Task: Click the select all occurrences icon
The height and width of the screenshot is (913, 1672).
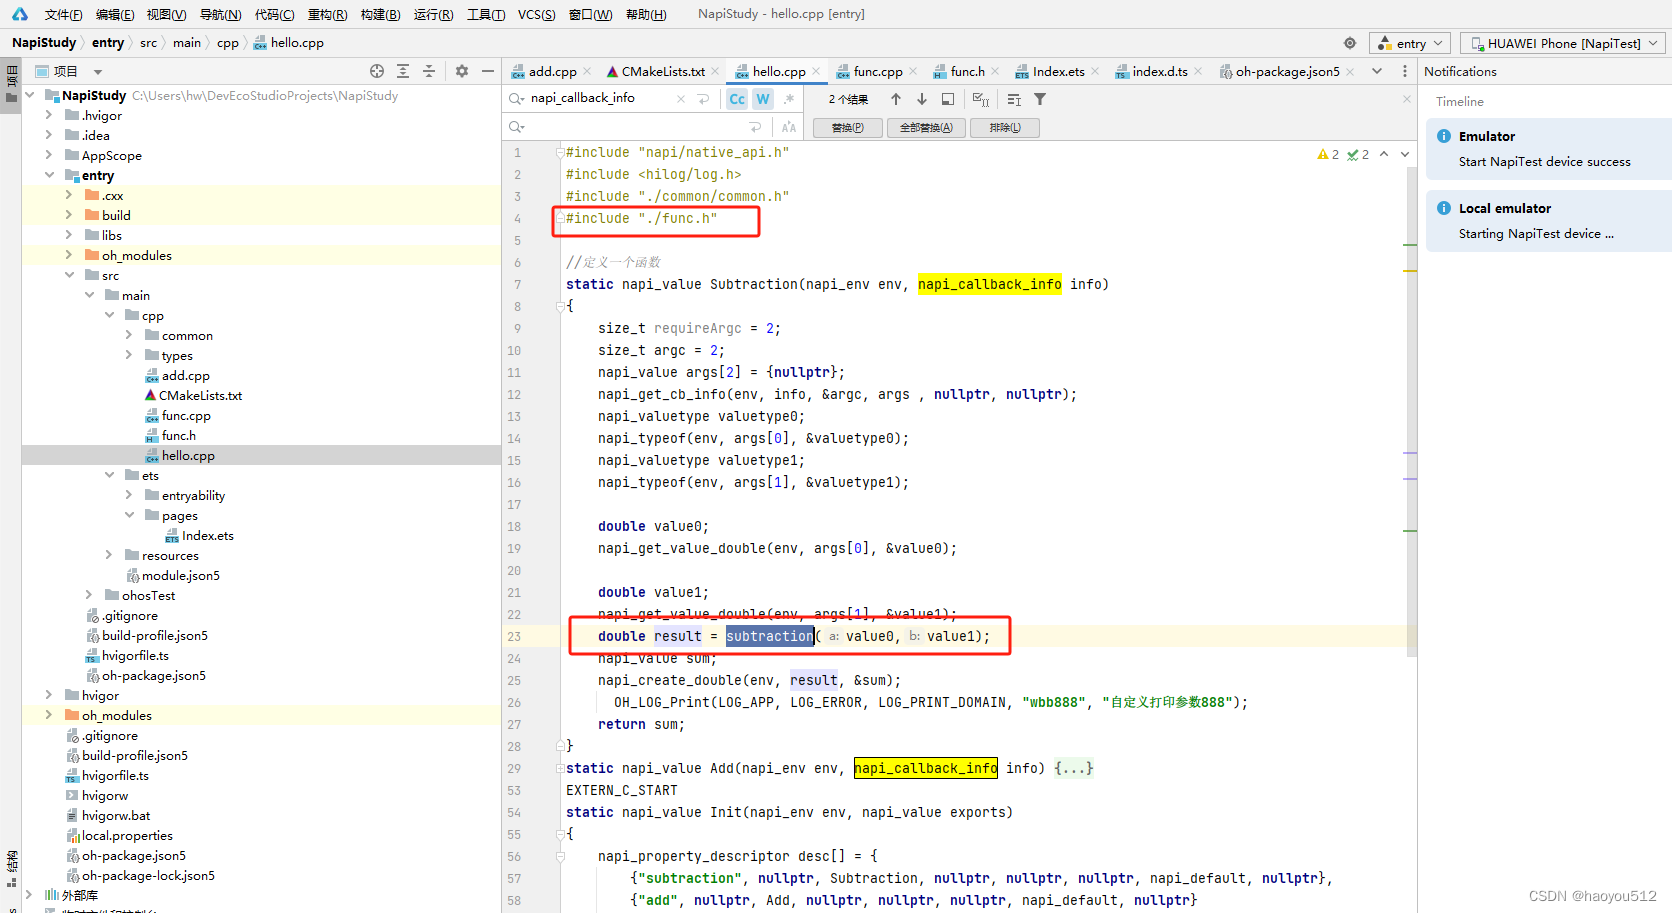Action: (x=981, y=99)
